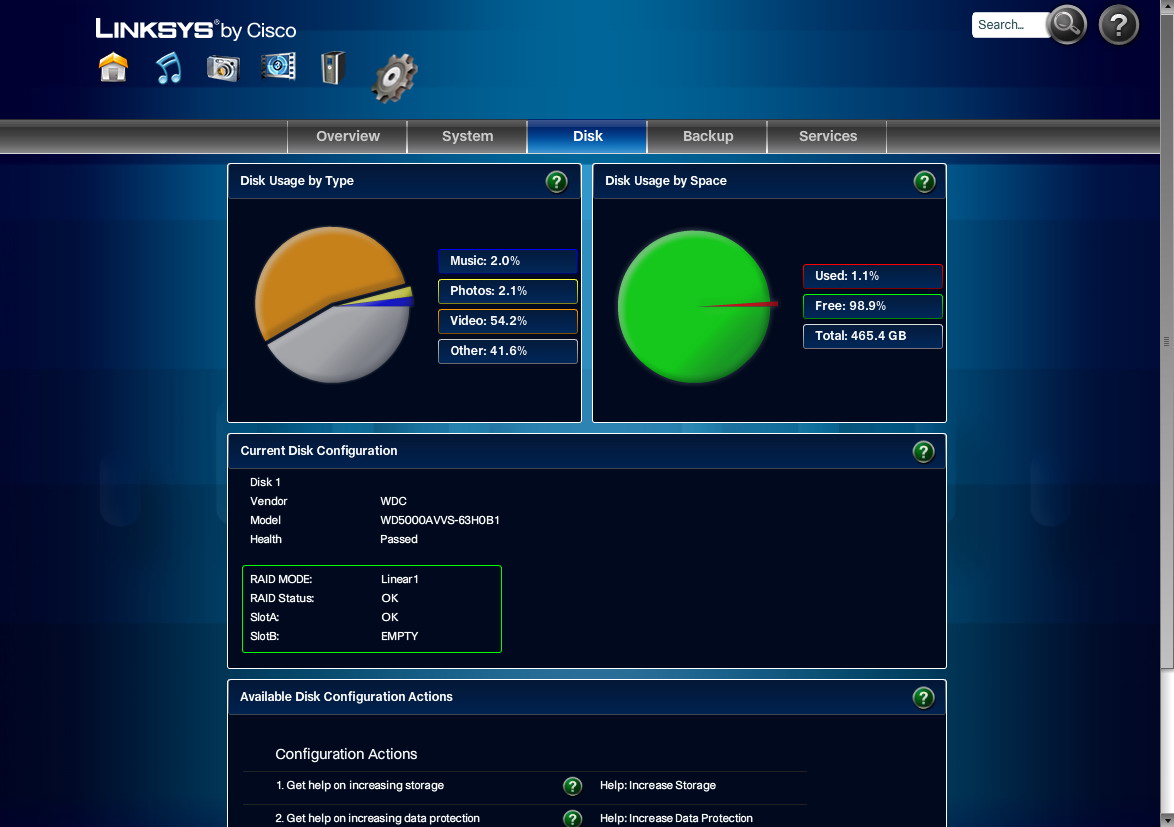Show help for Available Disk Configuration Actions
The image size is (1174, 827).
coord(923,698)
